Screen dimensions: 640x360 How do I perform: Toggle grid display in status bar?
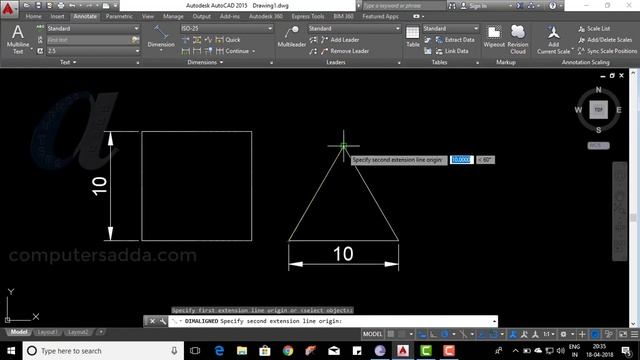pyautogui.click(x=391, y=334)
